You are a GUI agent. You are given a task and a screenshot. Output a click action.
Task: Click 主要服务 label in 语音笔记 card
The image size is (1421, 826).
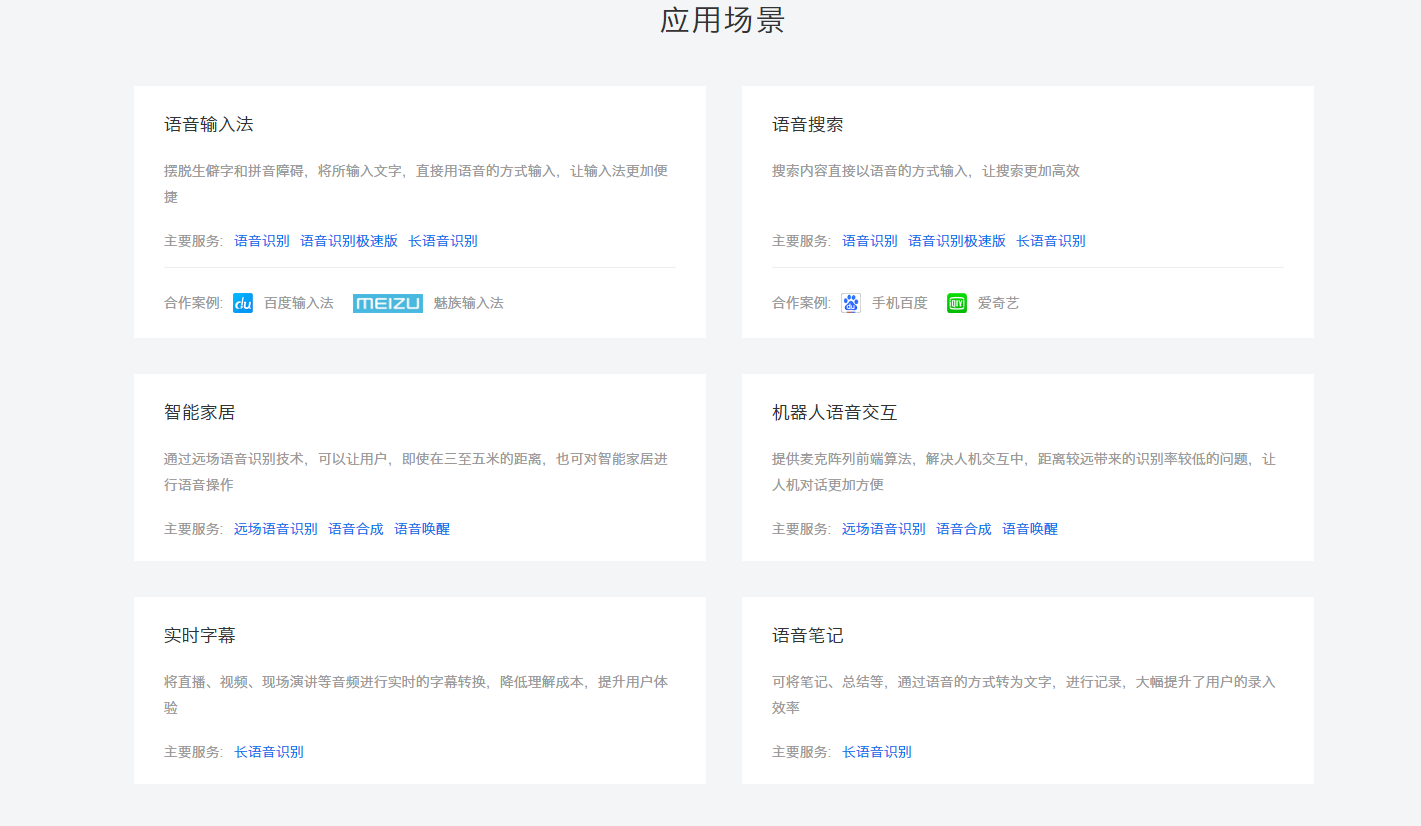coord(801,752)
